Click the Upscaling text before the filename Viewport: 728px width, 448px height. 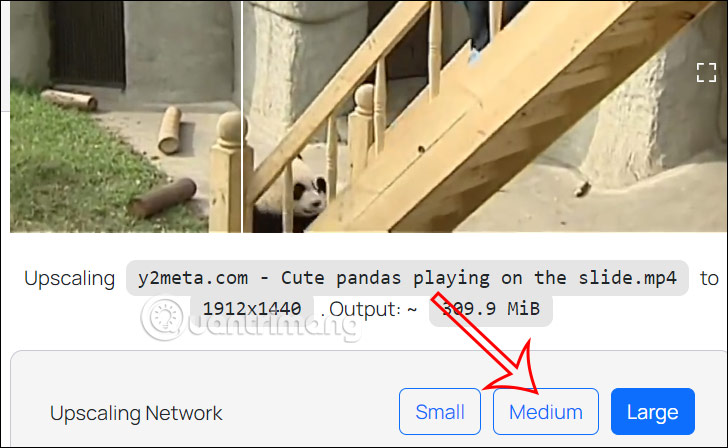70,279
